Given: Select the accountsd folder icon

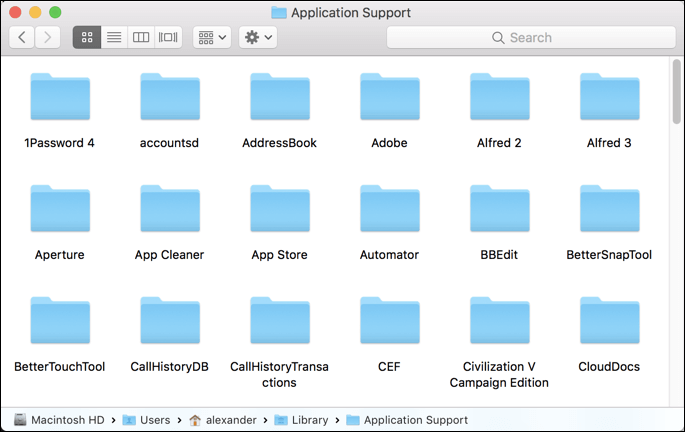Looking at the screenshot, I should 170,97.
